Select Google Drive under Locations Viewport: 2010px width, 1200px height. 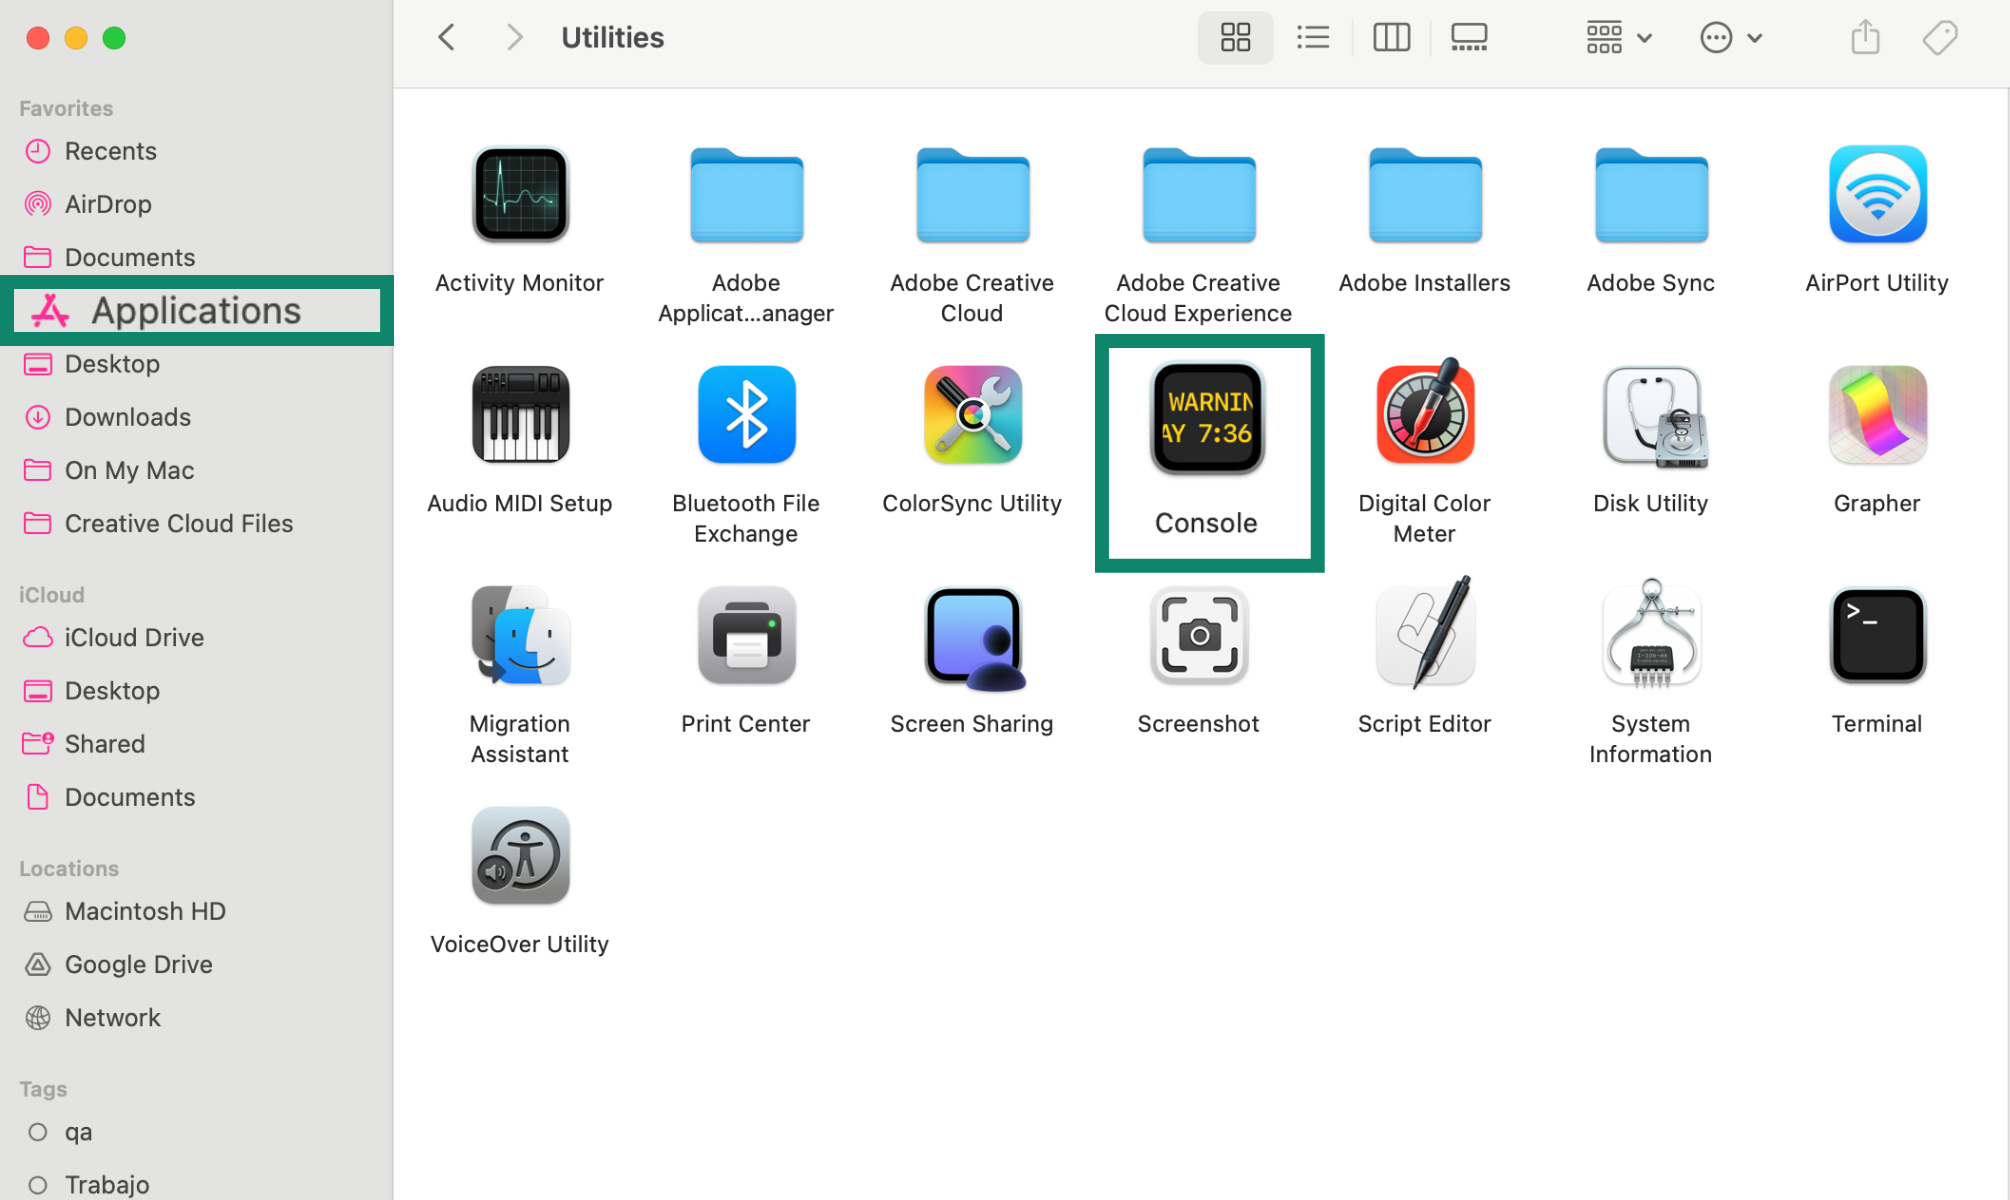point(138,964)
